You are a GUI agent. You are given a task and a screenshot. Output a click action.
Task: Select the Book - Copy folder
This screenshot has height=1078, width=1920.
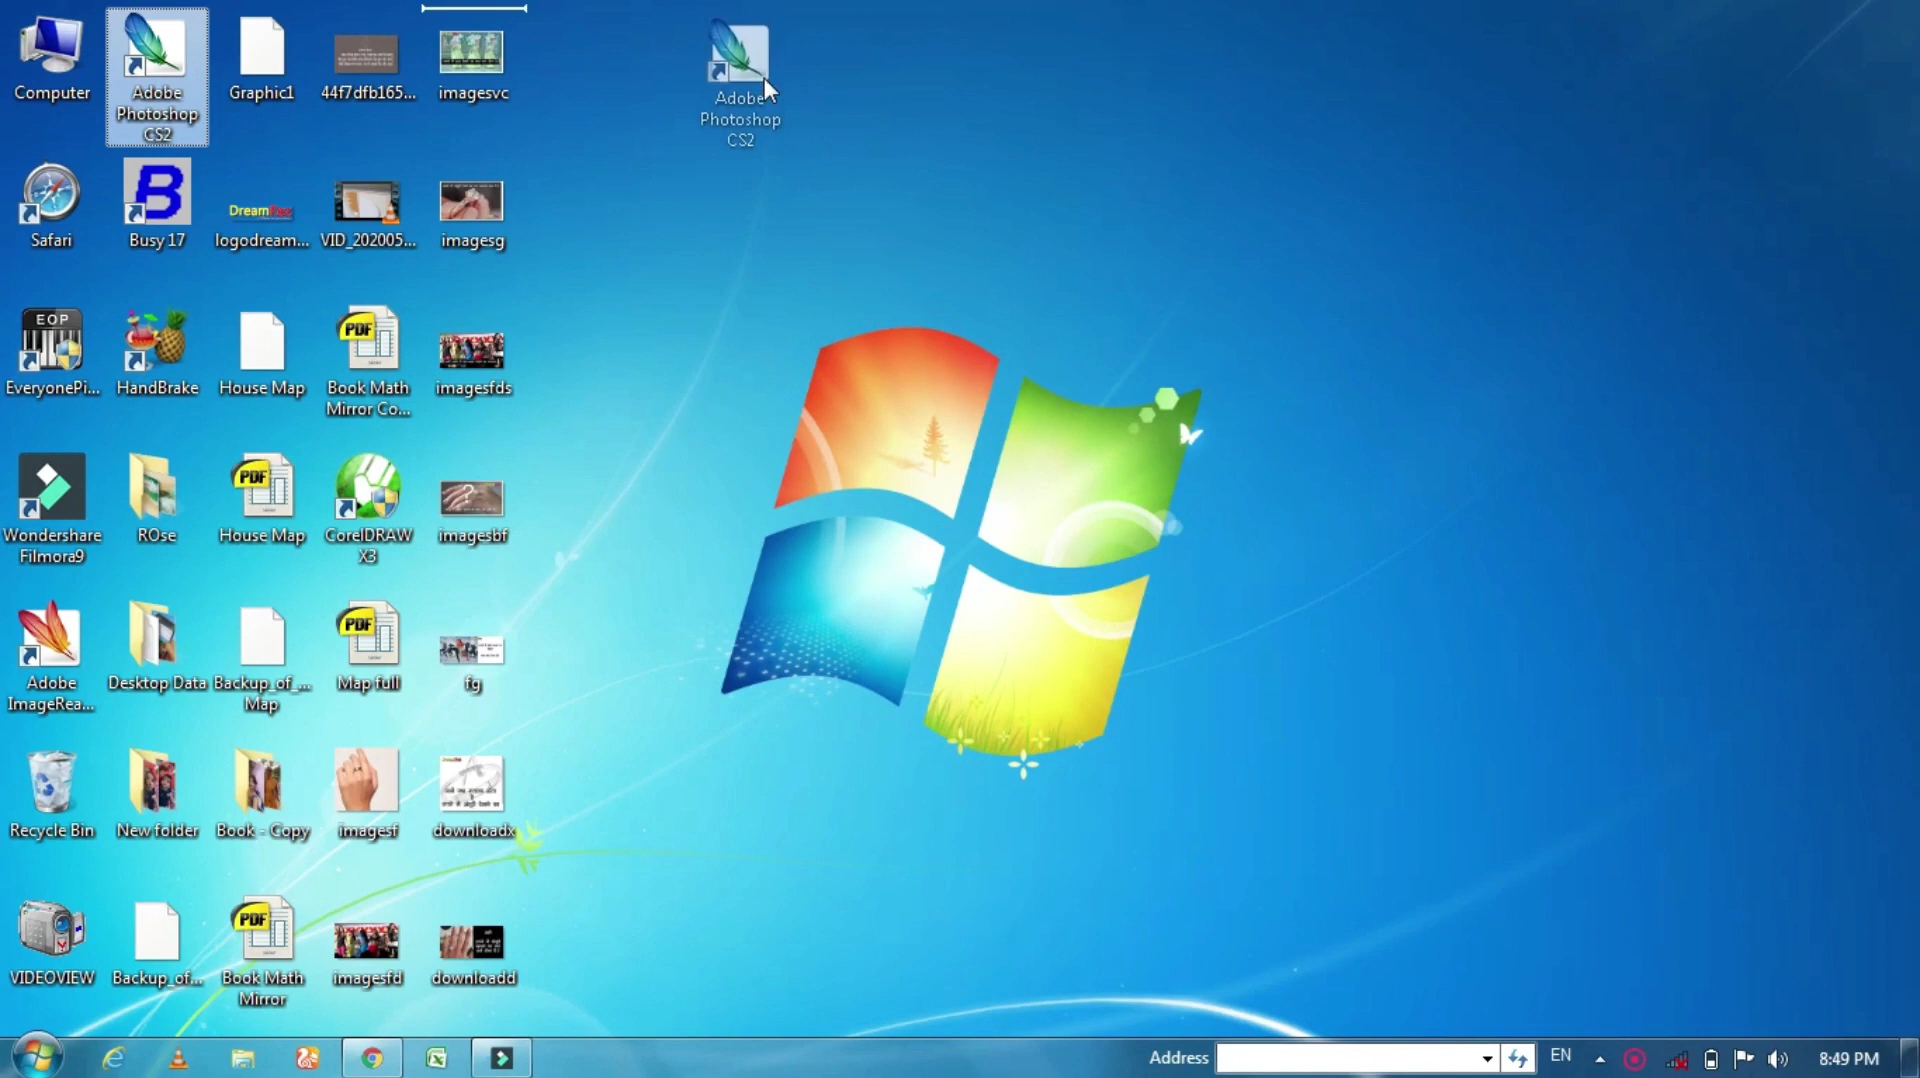262,795
